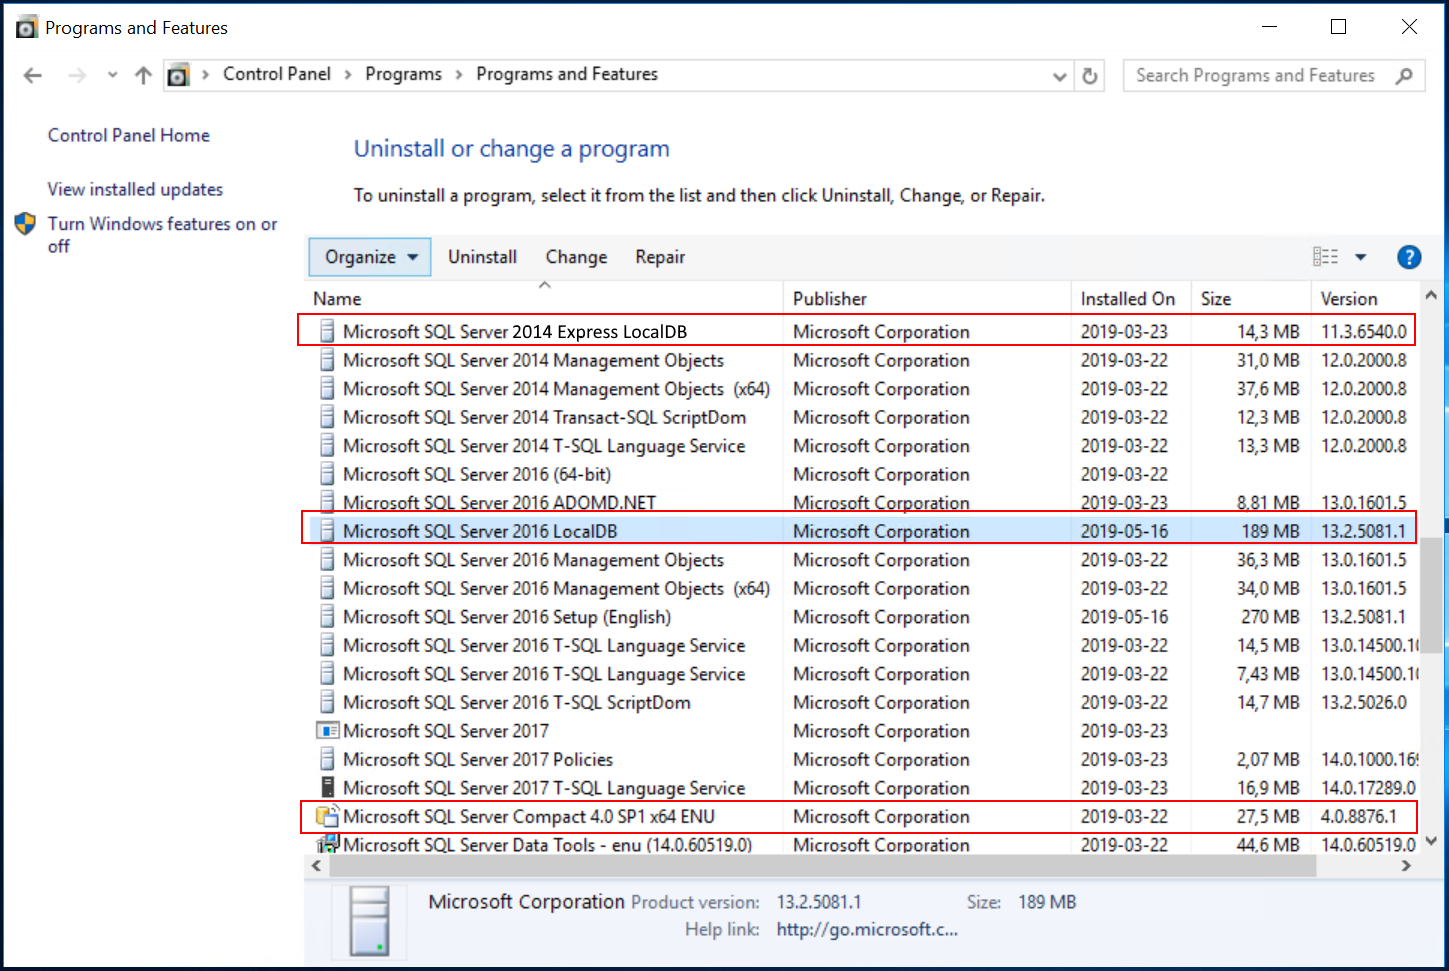Click the 270 MB size cell

click(1270, 617)
